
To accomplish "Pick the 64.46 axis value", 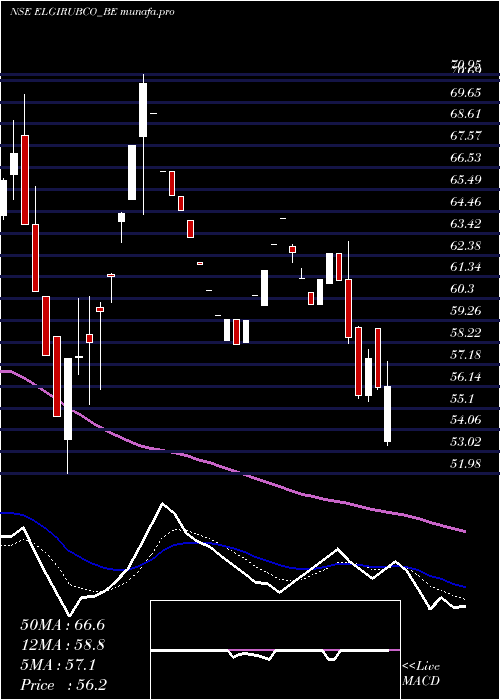I will coord(466,202).
